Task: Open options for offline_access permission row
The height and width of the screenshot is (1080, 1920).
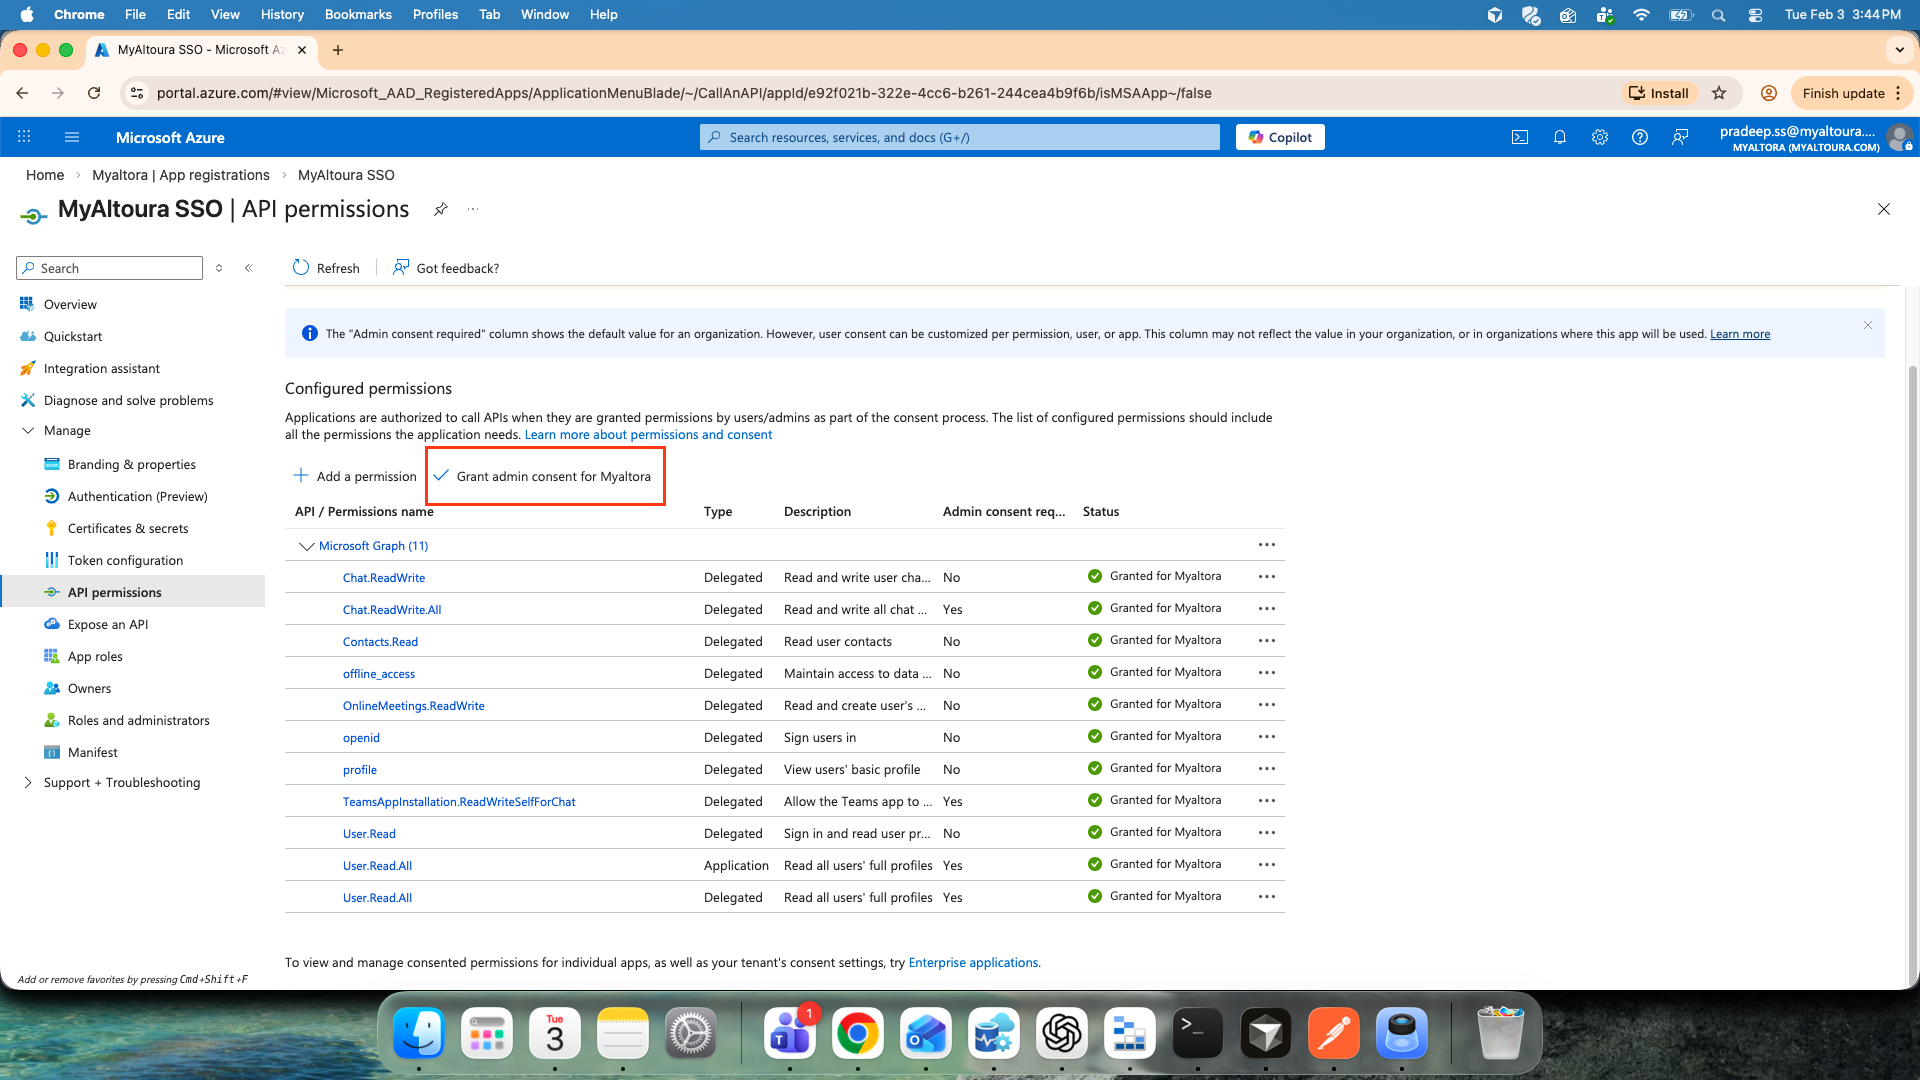Action: [x=1267, y=673]
